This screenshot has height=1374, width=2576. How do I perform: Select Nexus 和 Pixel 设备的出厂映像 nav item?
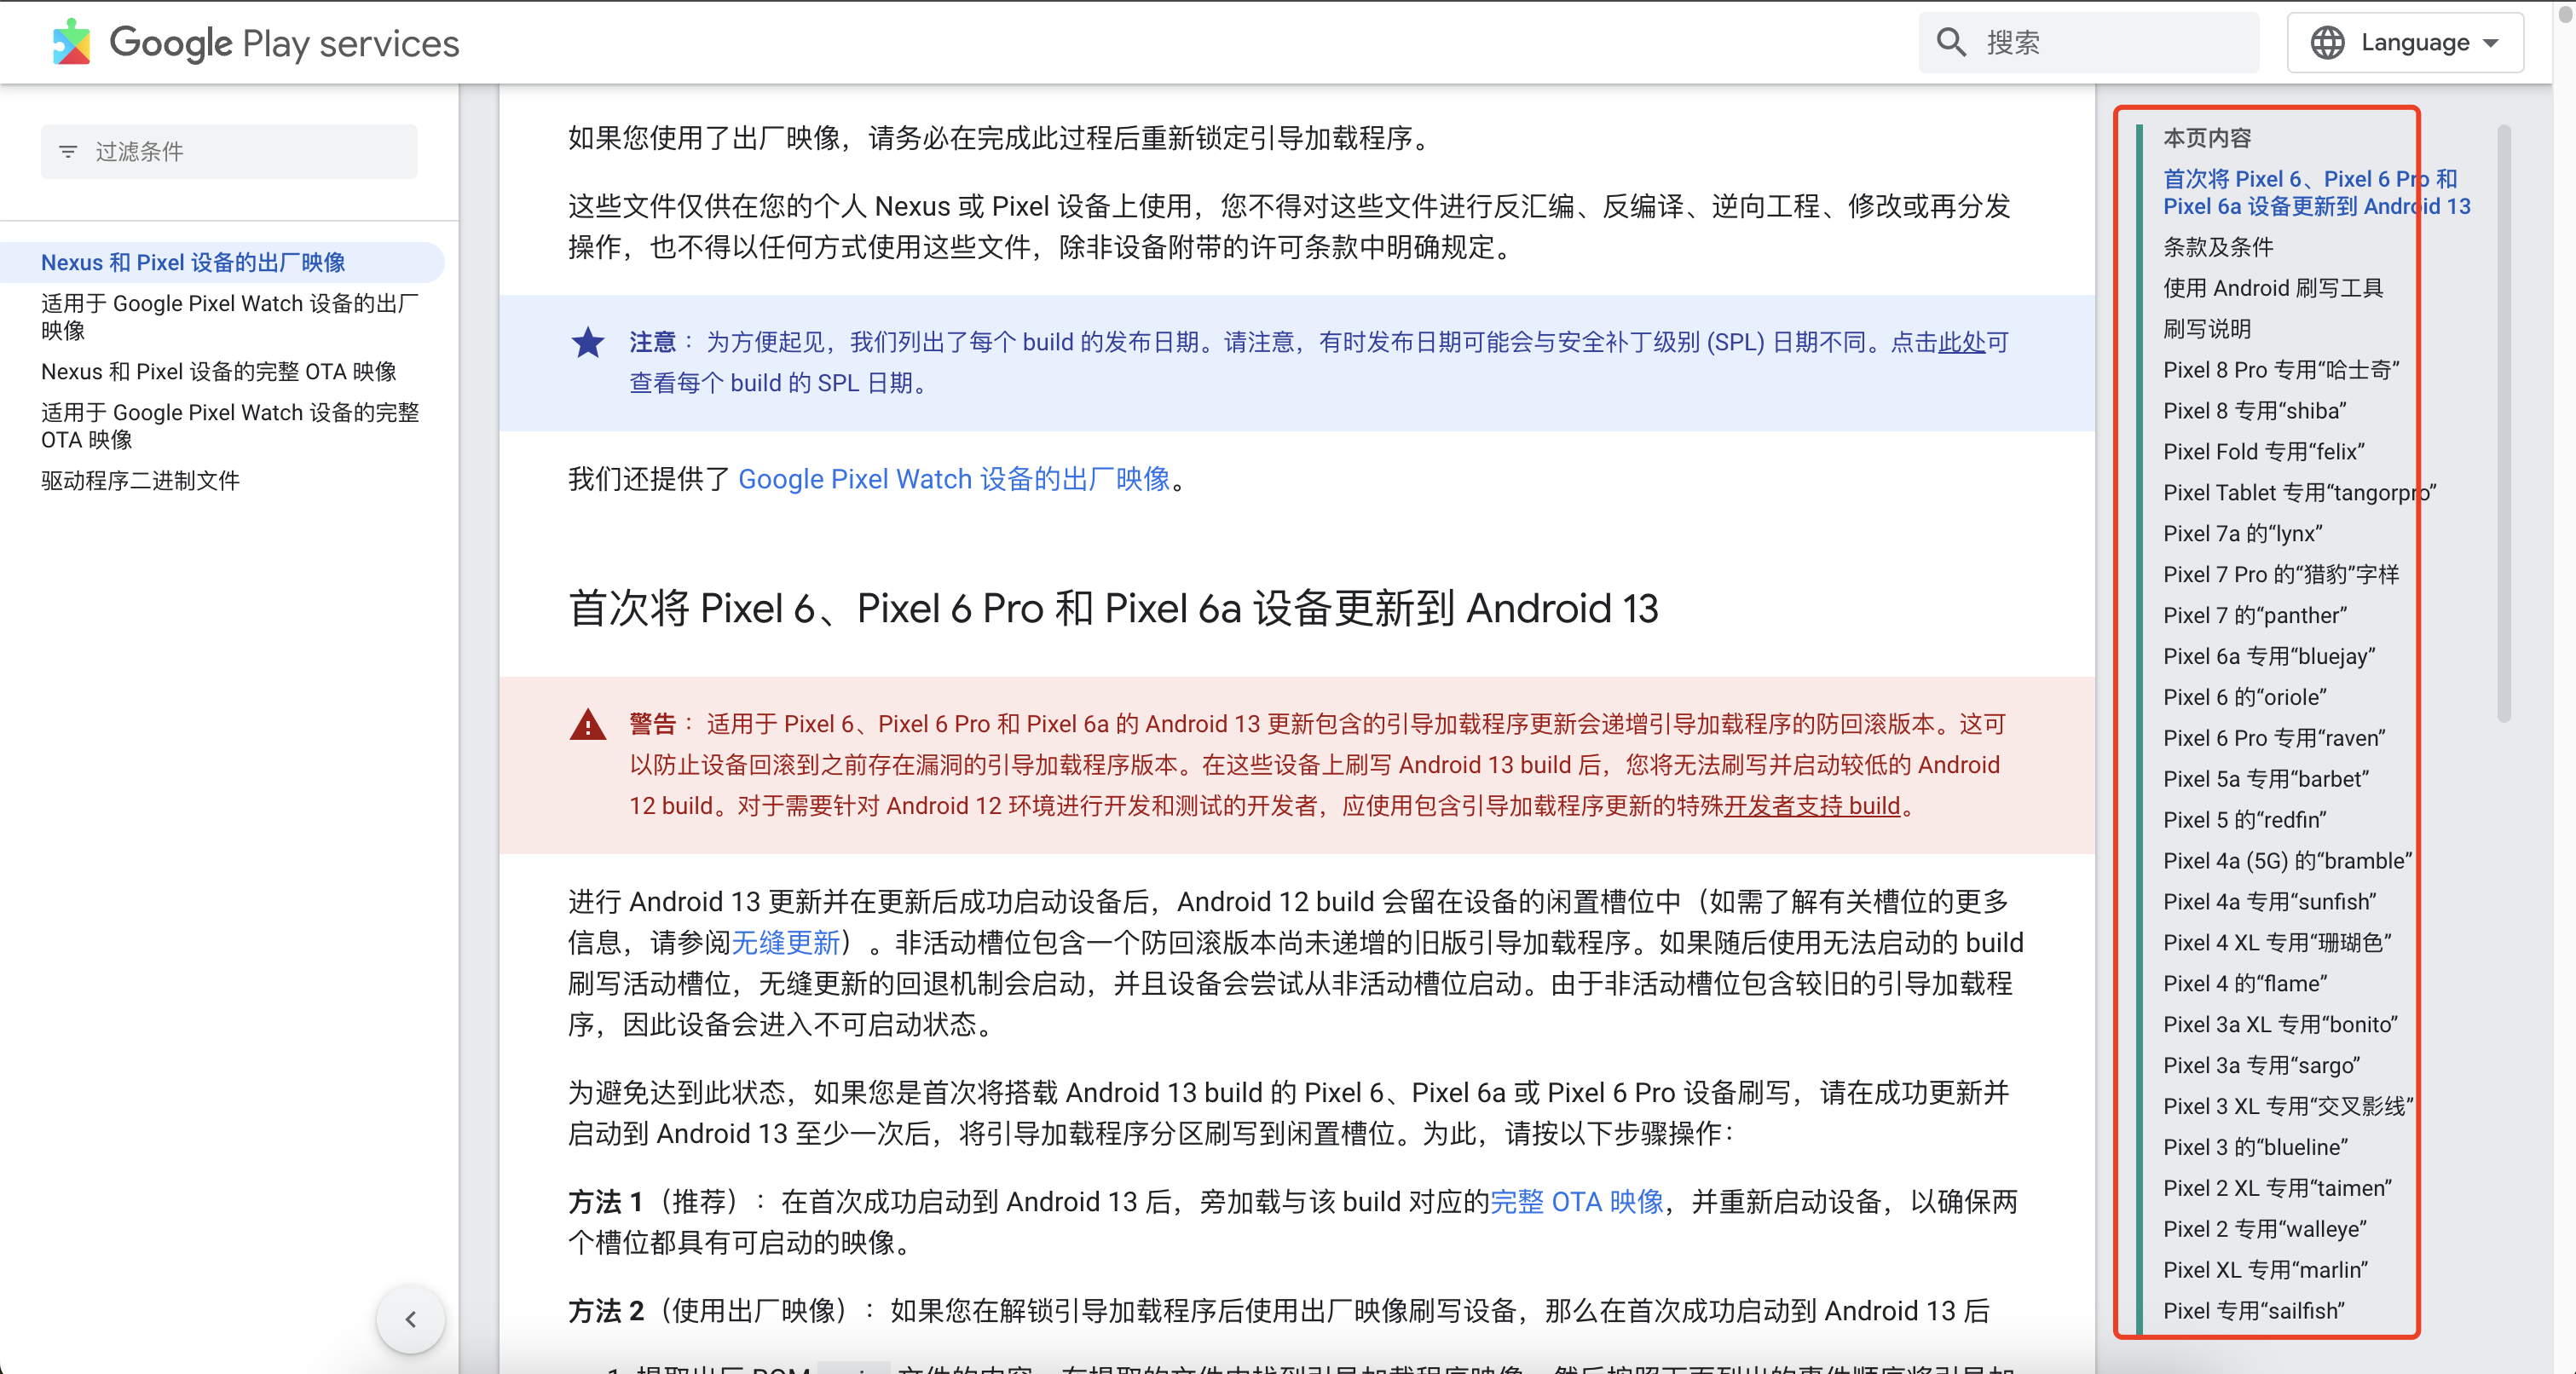[x=193, y=262]
